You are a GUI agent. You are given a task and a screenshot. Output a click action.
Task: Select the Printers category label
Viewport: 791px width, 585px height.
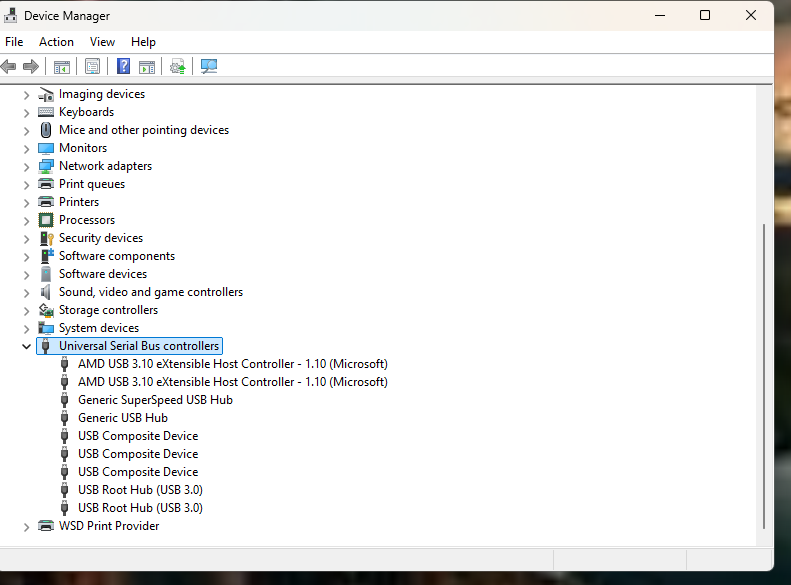click(x=79, y=202)
